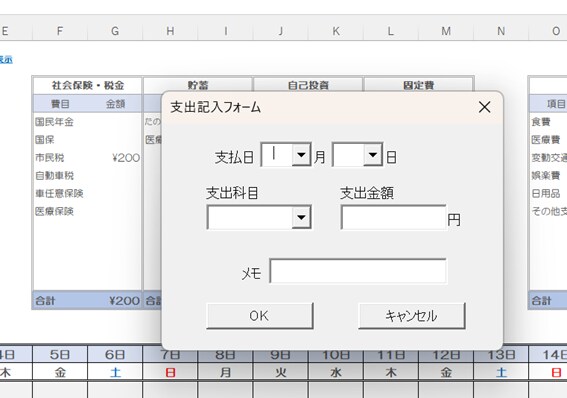The width and height of the screenshot is (567, 398).
Task: Click the 貯蓄 table header
Action: pyautogui.click(x=198, y=85)
